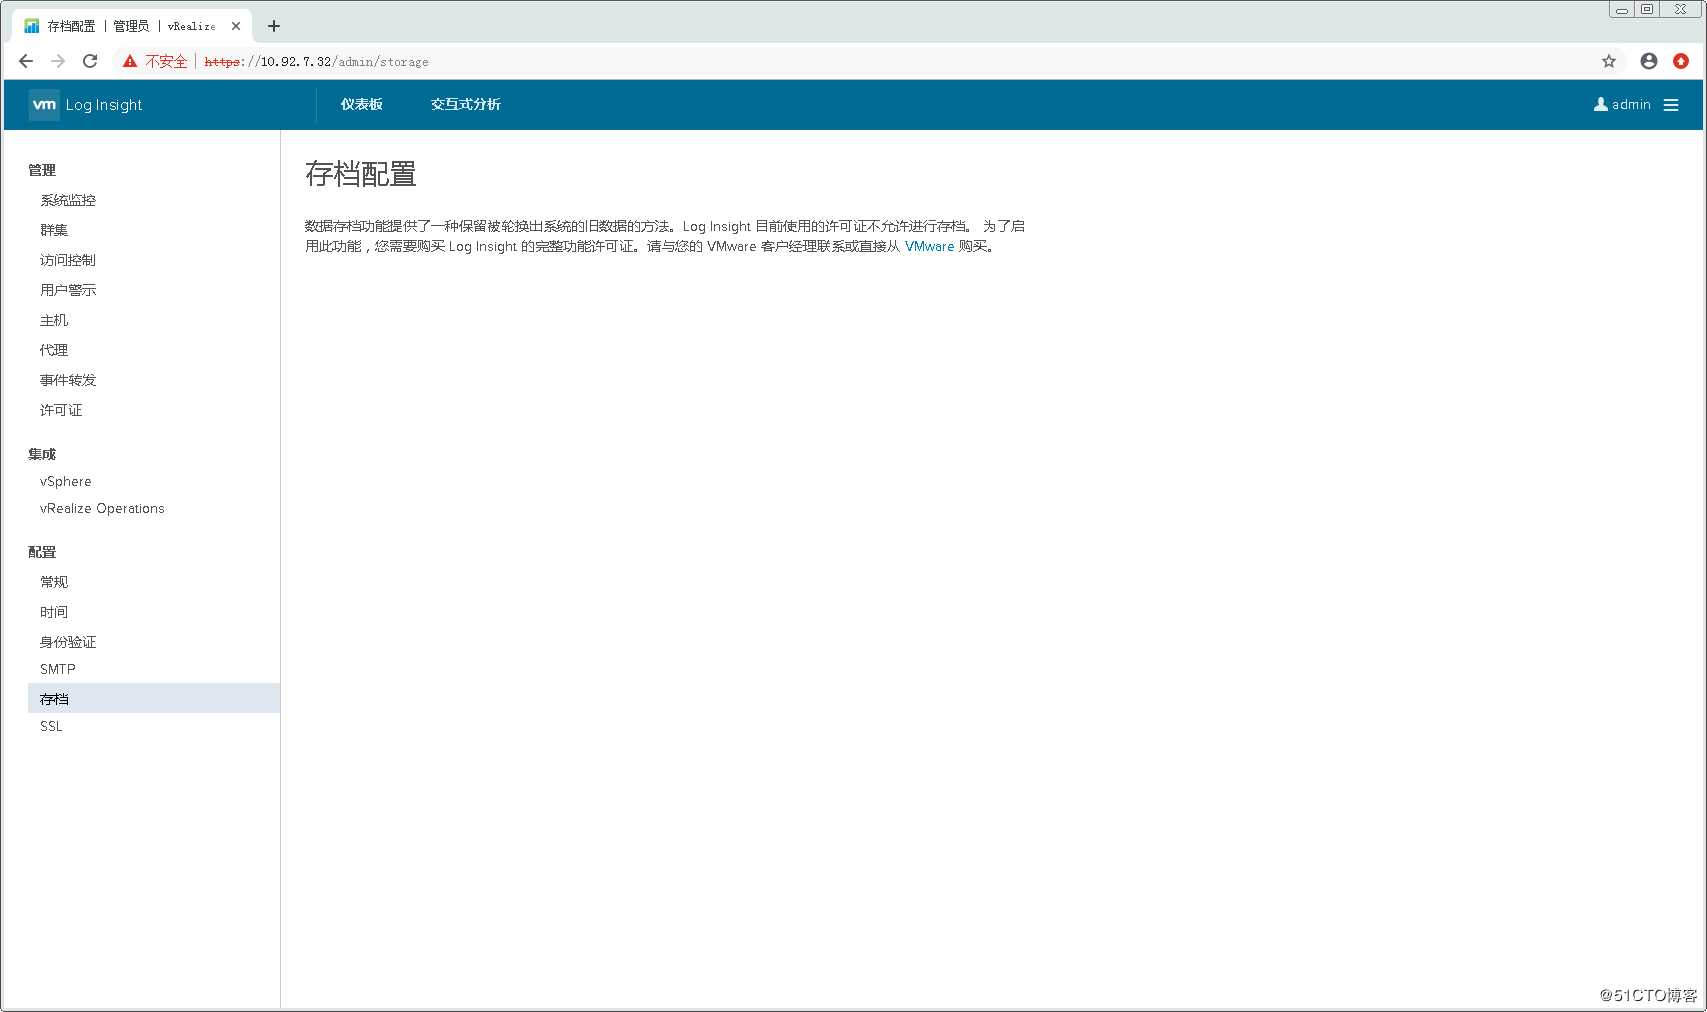
Task: Click the 配置 section header
Action: pos(42,552)
